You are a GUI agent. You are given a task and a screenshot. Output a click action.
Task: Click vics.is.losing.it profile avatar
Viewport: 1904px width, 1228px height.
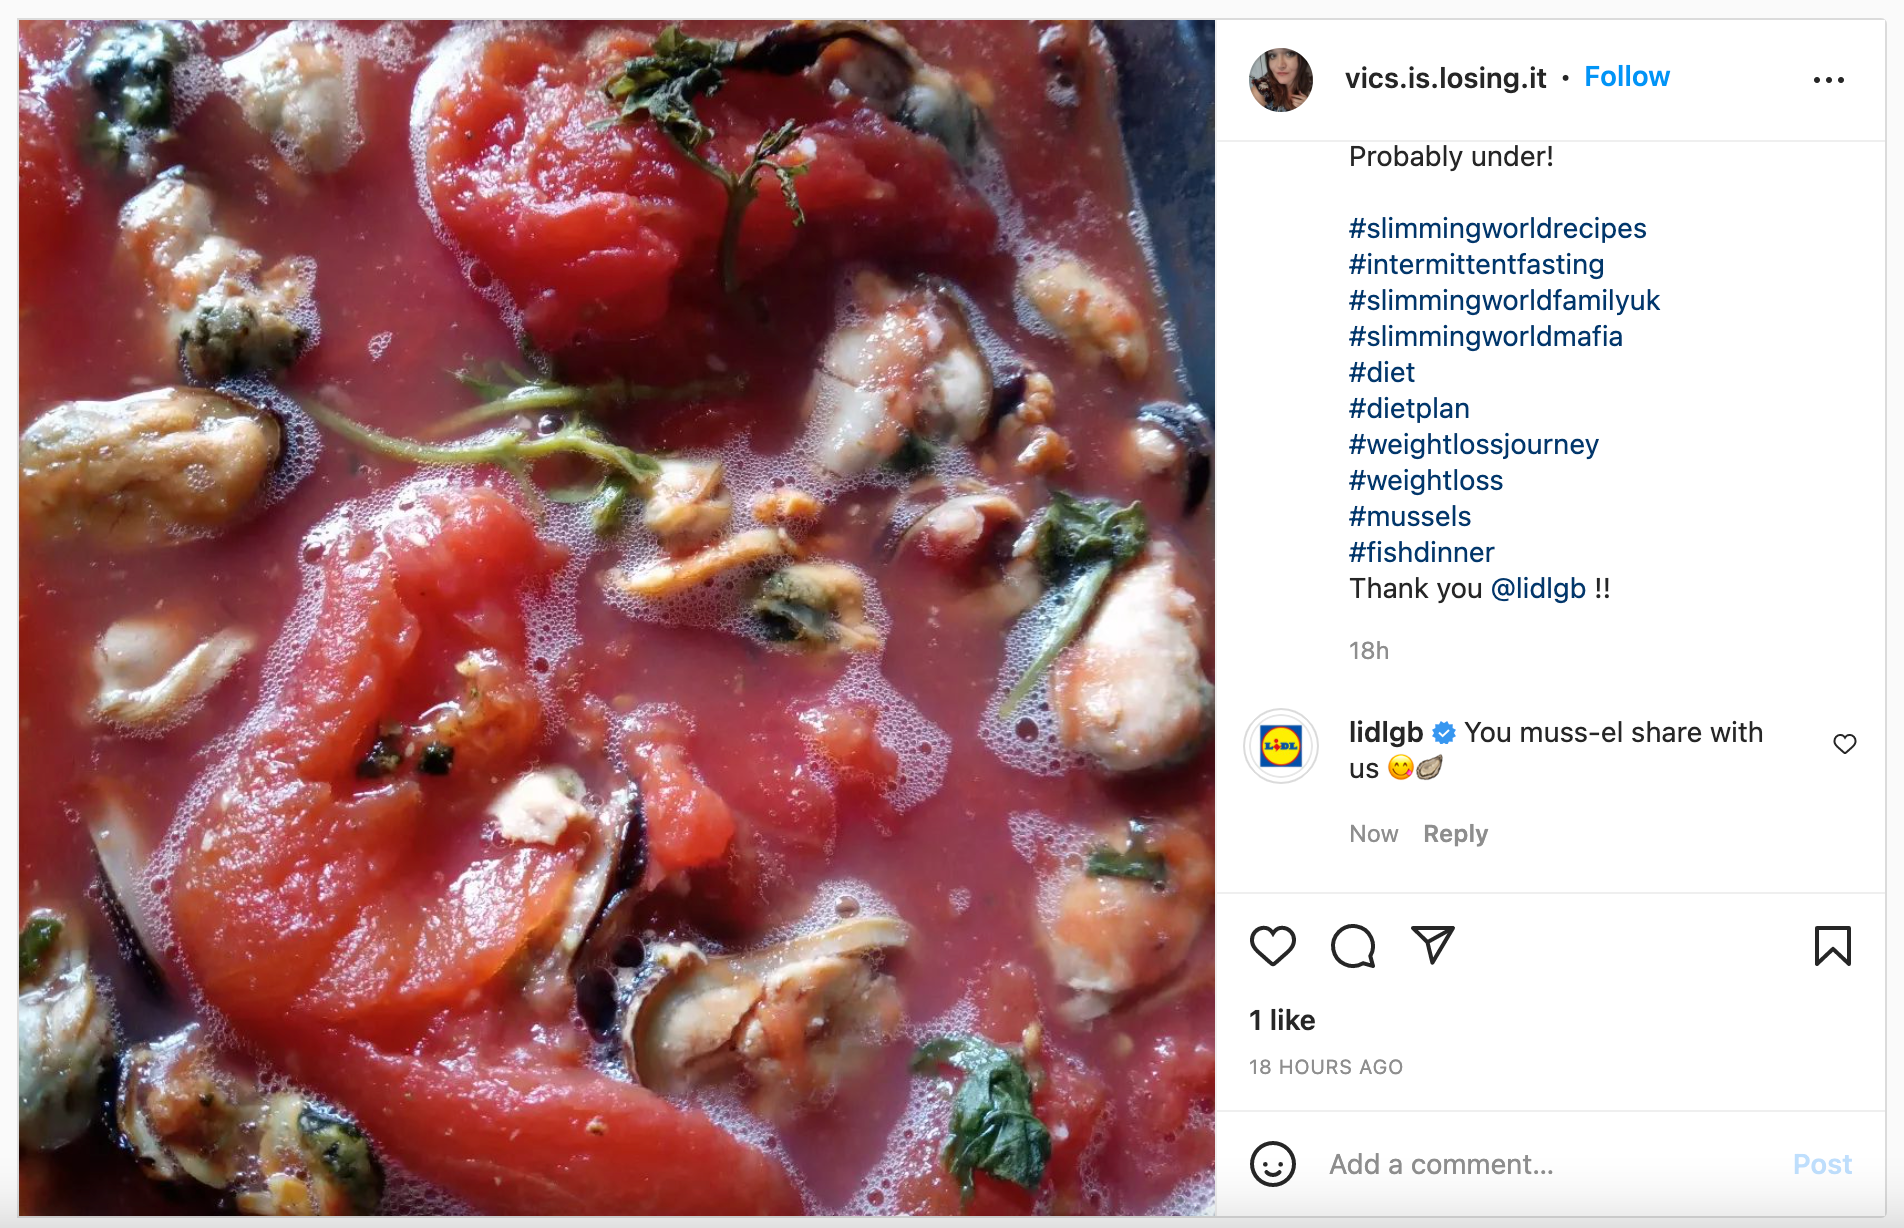(x=1280, y=80)
